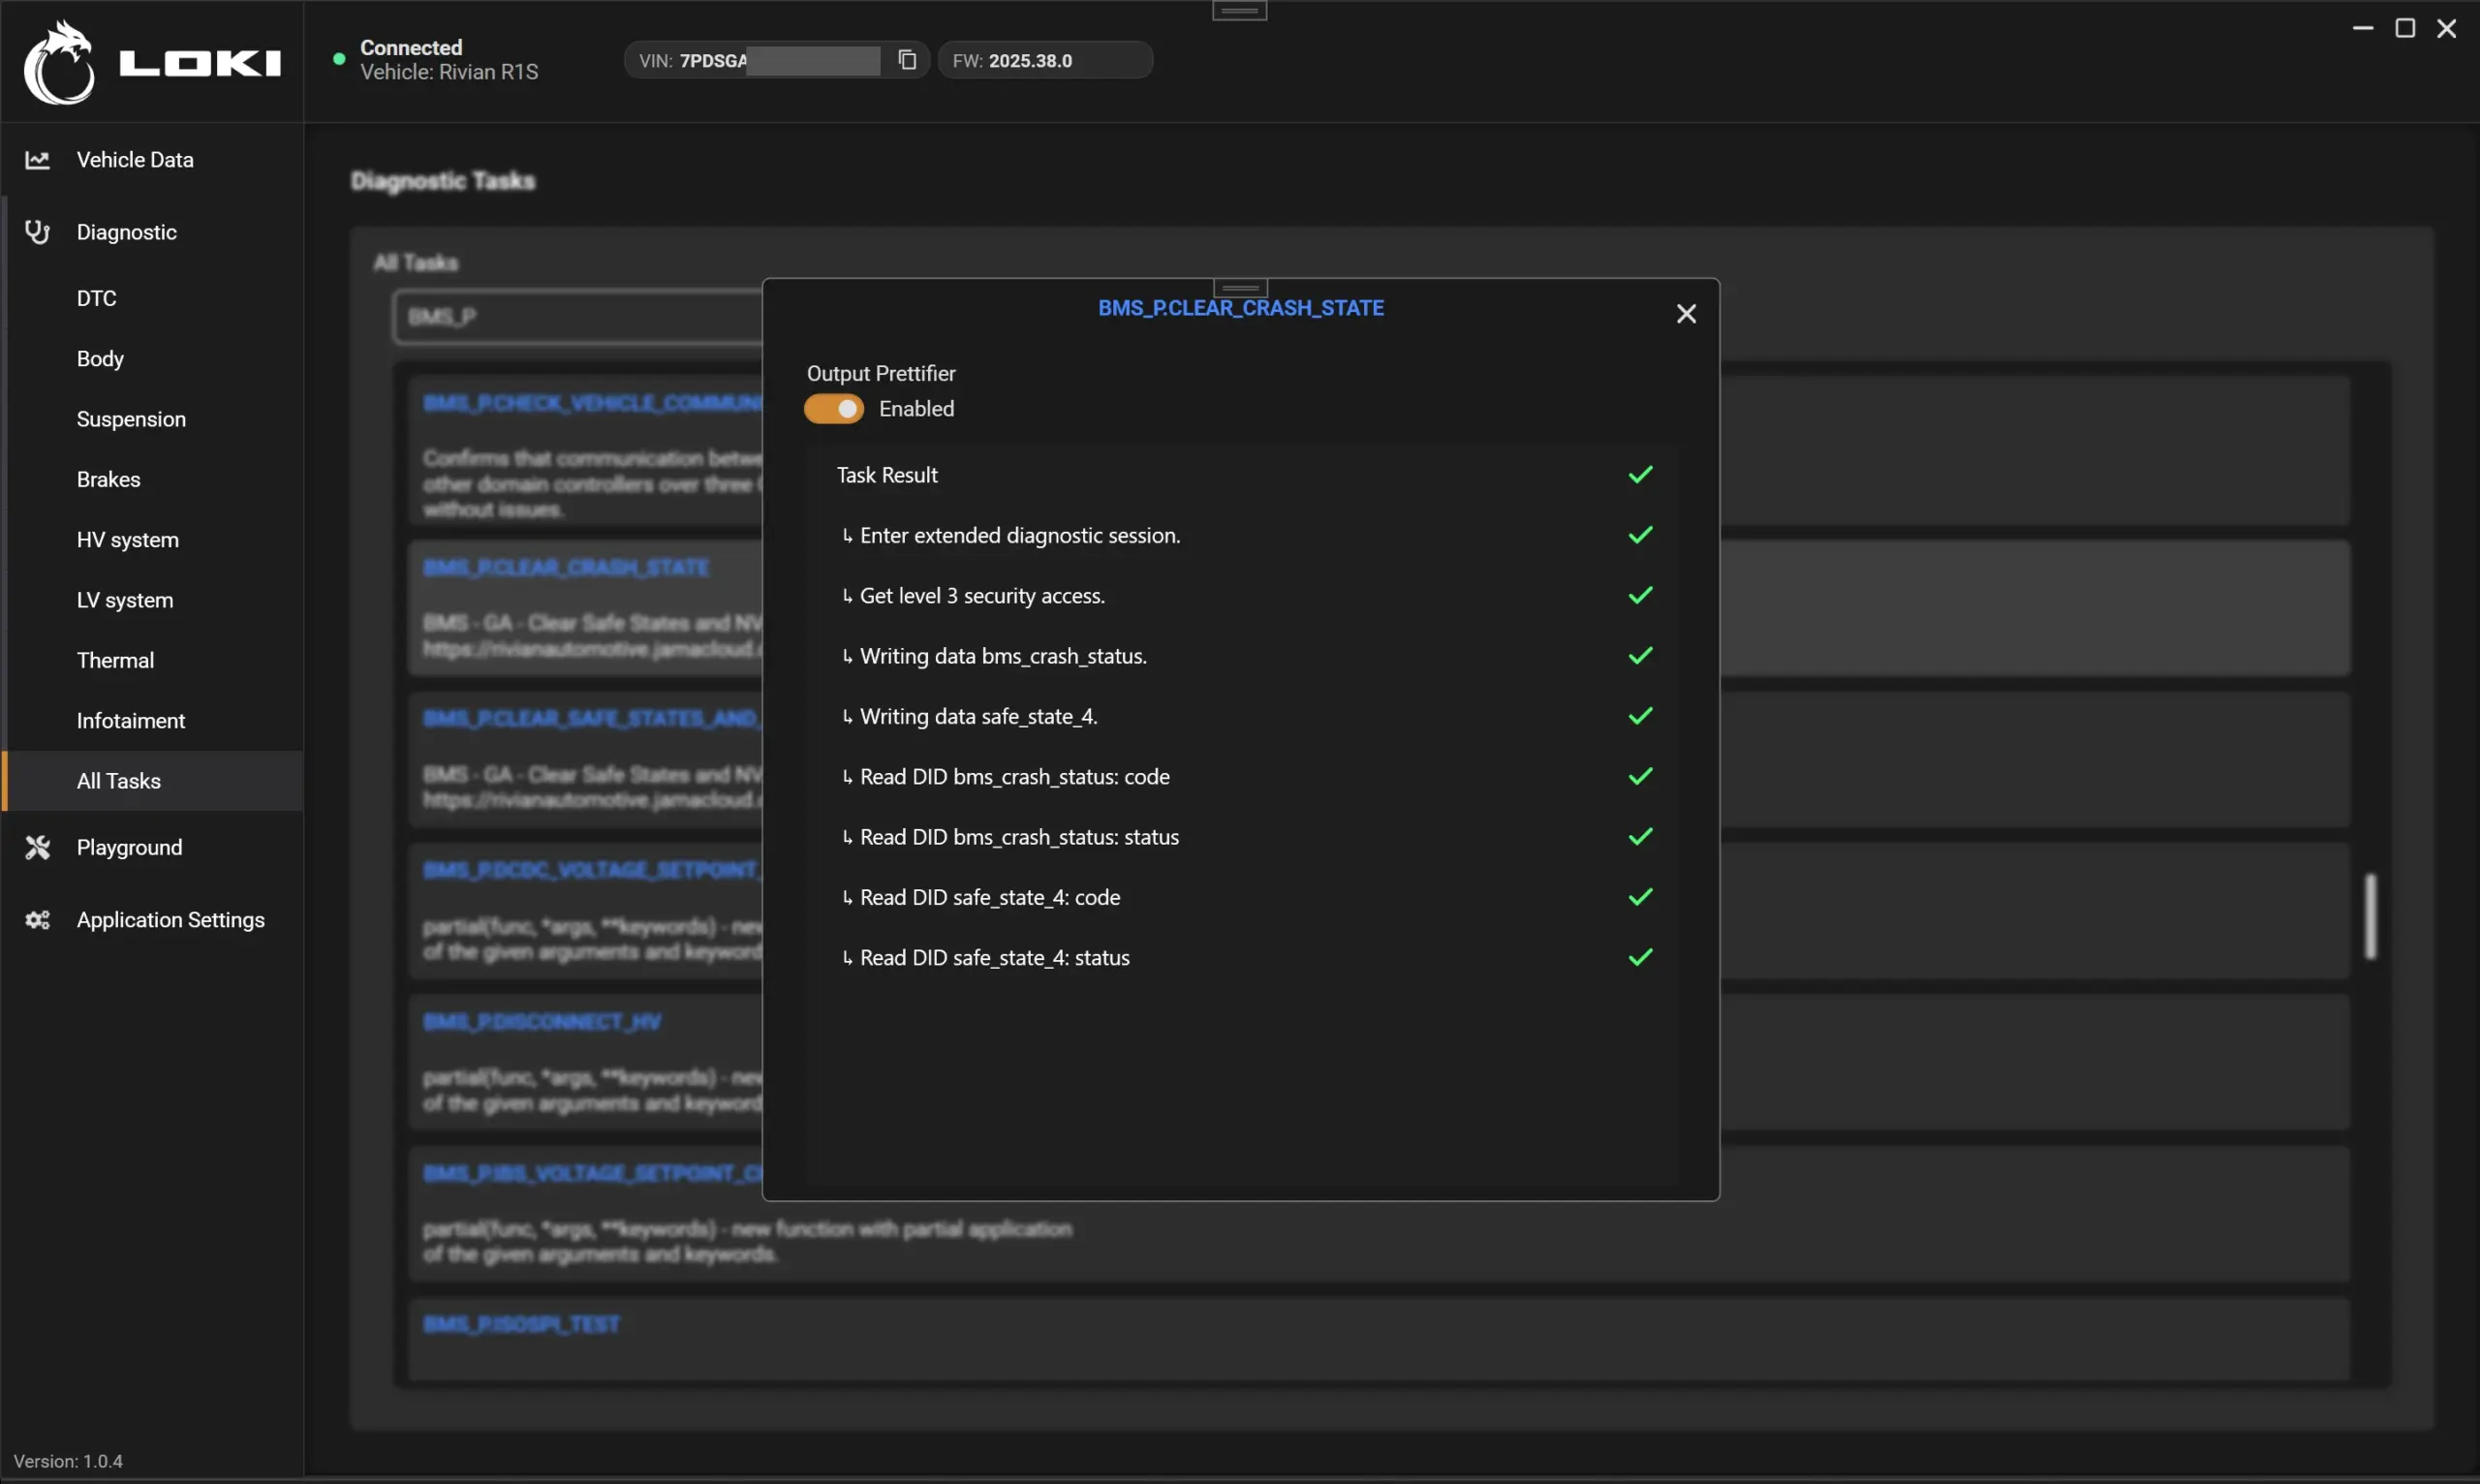
Task: Open BMS_P.DISCONNECT_HV task link
Action: [x=542, y=1022]
